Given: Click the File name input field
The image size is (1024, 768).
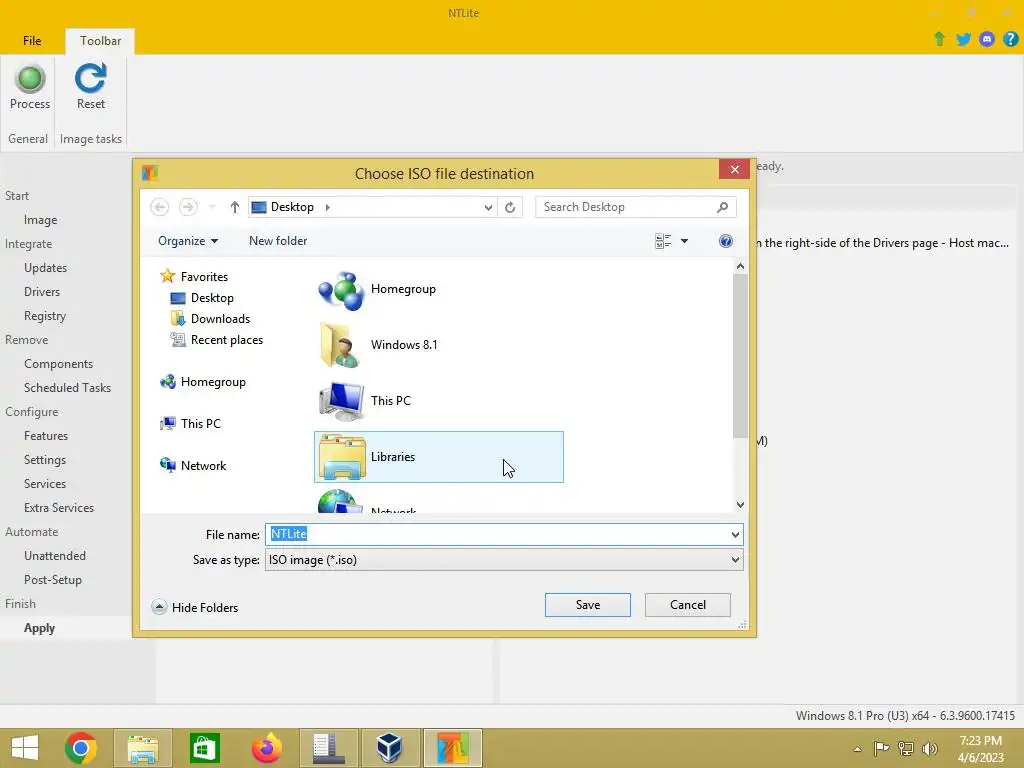Looking at the screenshot, I should [496, 535].
